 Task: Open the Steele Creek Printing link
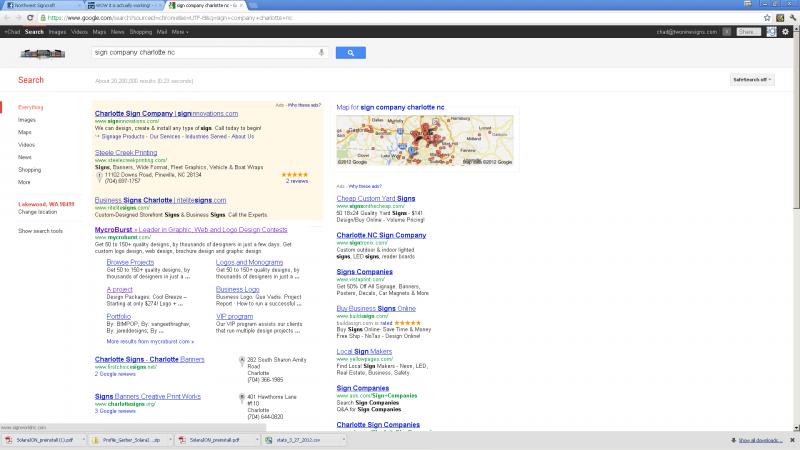coord(126,152)
